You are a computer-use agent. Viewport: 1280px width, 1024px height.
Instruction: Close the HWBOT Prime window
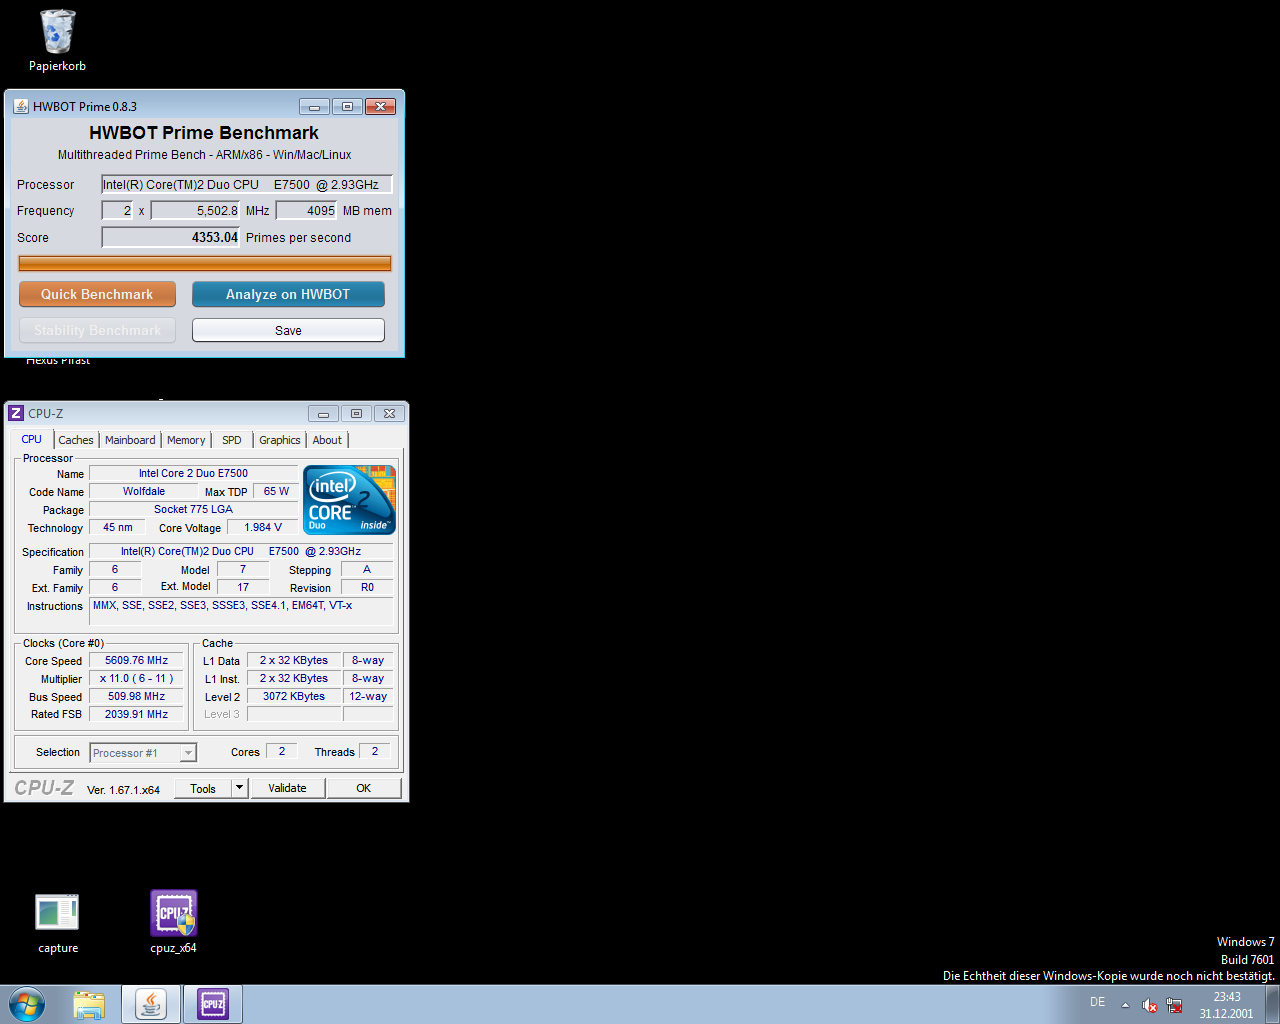(380, 106)
